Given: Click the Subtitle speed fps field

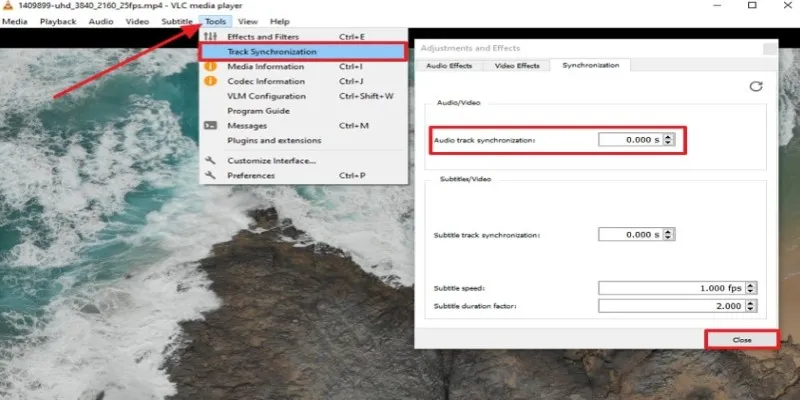Looking at the screenshot, I should 671,288.
